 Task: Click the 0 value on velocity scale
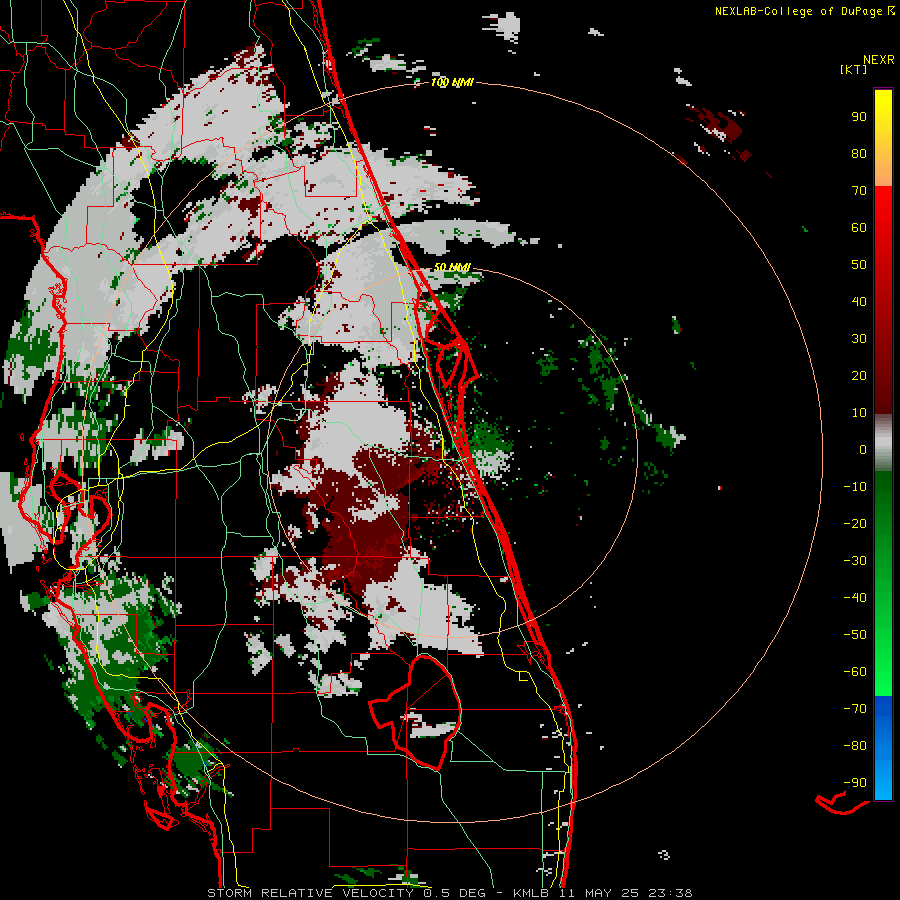click(x=863, y=450)
